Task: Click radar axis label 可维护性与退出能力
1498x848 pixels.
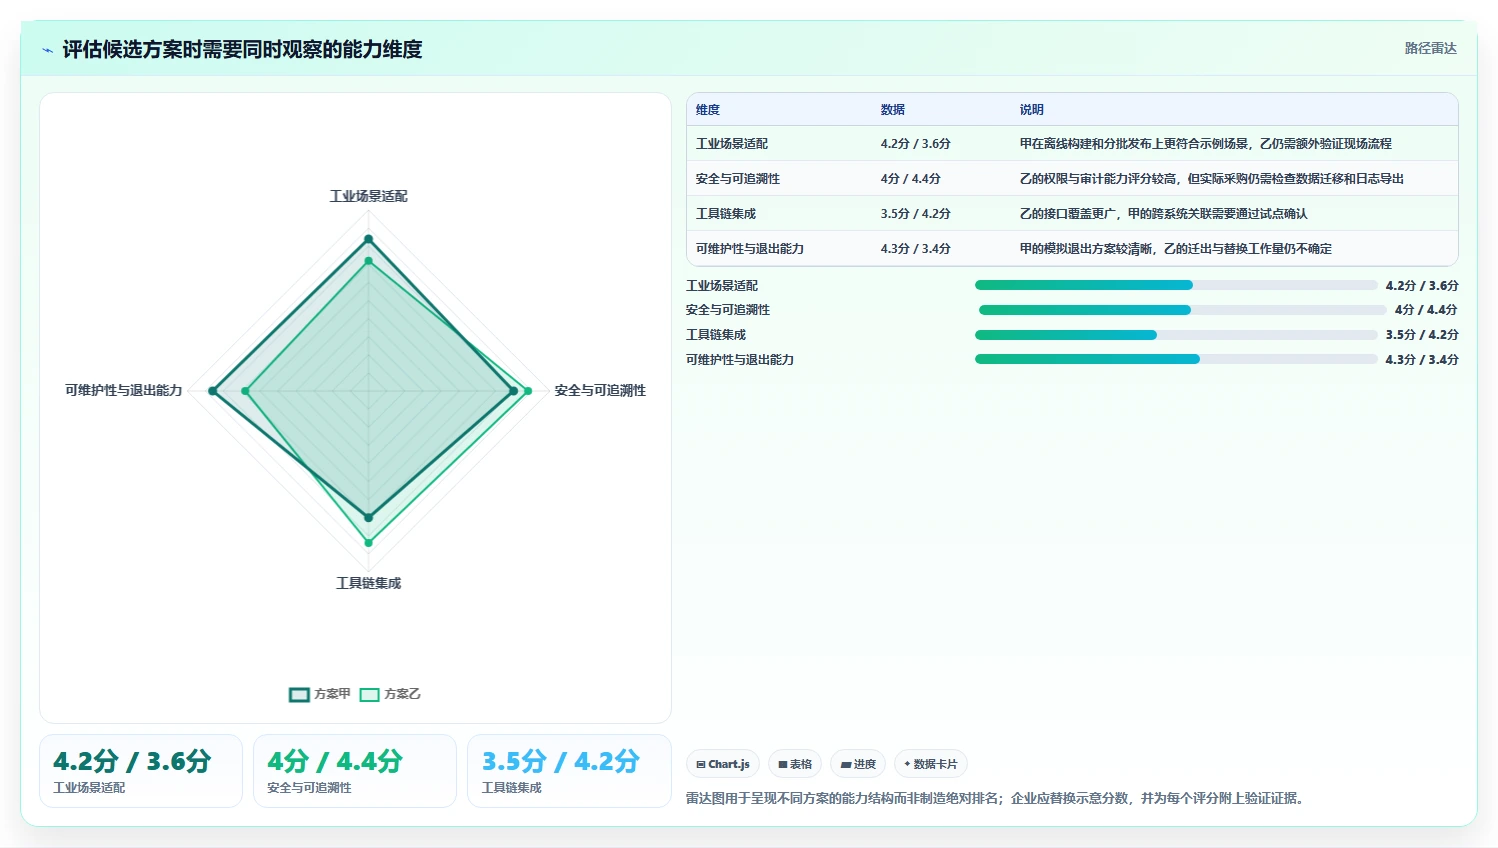Action: (124, 390)
